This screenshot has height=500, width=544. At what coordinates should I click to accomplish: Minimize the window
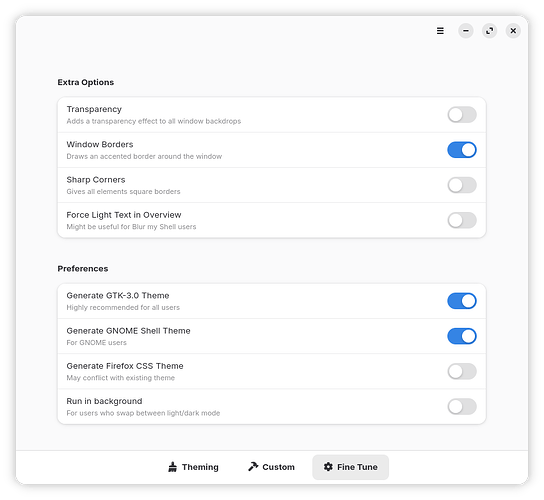click(x=466, y=31)
